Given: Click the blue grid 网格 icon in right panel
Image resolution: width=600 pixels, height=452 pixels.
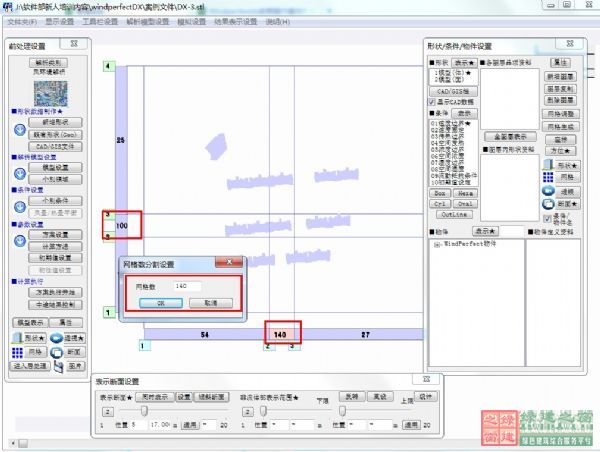Looking at the screenshot, I should tap(548, 176).
